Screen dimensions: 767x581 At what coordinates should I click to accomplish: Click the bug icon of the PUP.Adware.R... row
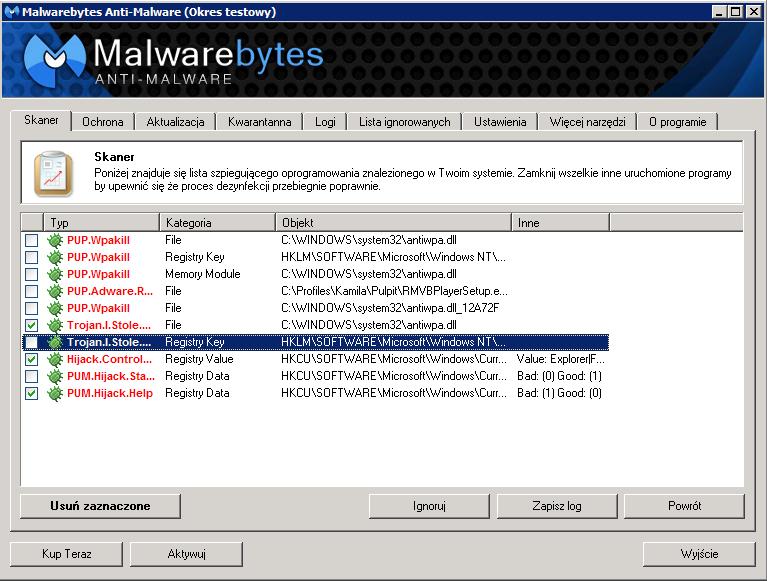pos(55,291)
